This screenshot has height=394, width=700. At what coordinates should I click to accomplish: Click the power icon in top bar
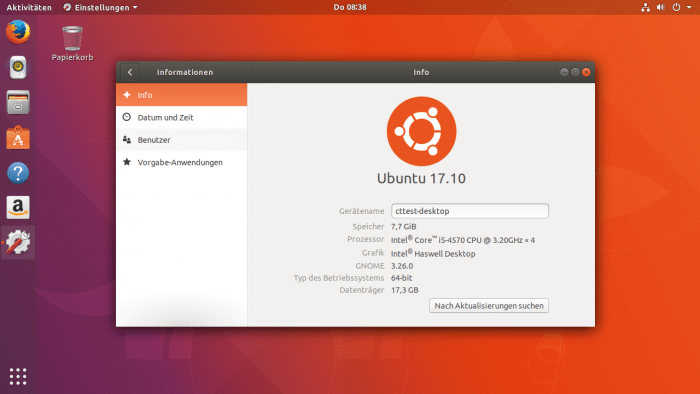click(676, 7)
